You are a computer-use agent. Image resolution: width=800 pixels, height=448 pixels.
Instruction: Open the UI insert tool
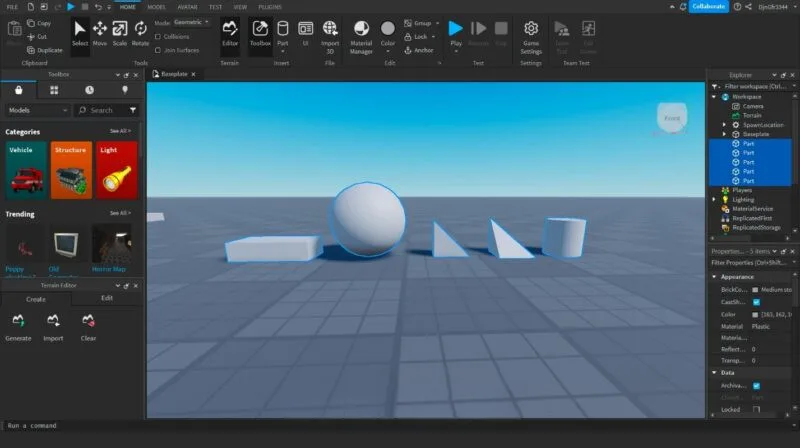coord(306,34)
